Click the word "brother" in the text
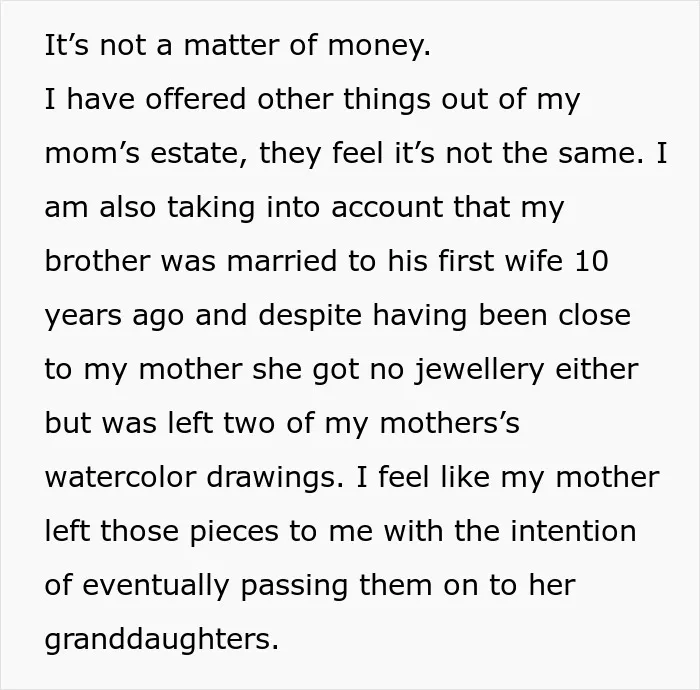The image size is (700, 690). click(x=97, y=261)
